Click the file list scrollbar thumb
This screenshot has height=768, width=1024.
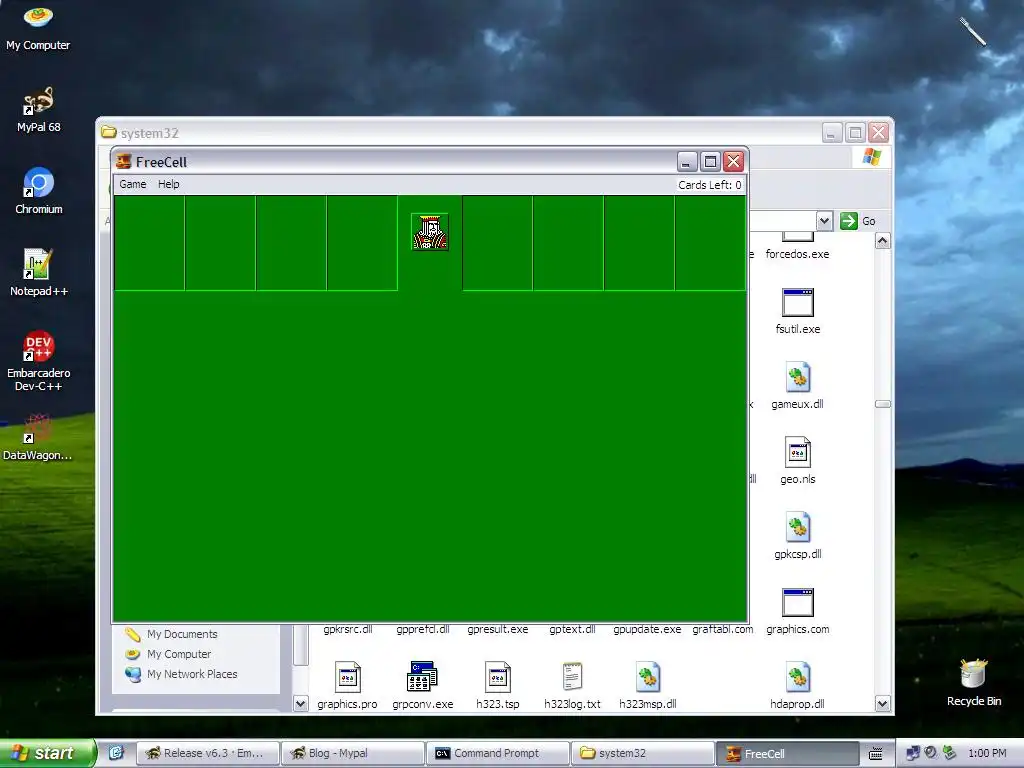[882, 404]
